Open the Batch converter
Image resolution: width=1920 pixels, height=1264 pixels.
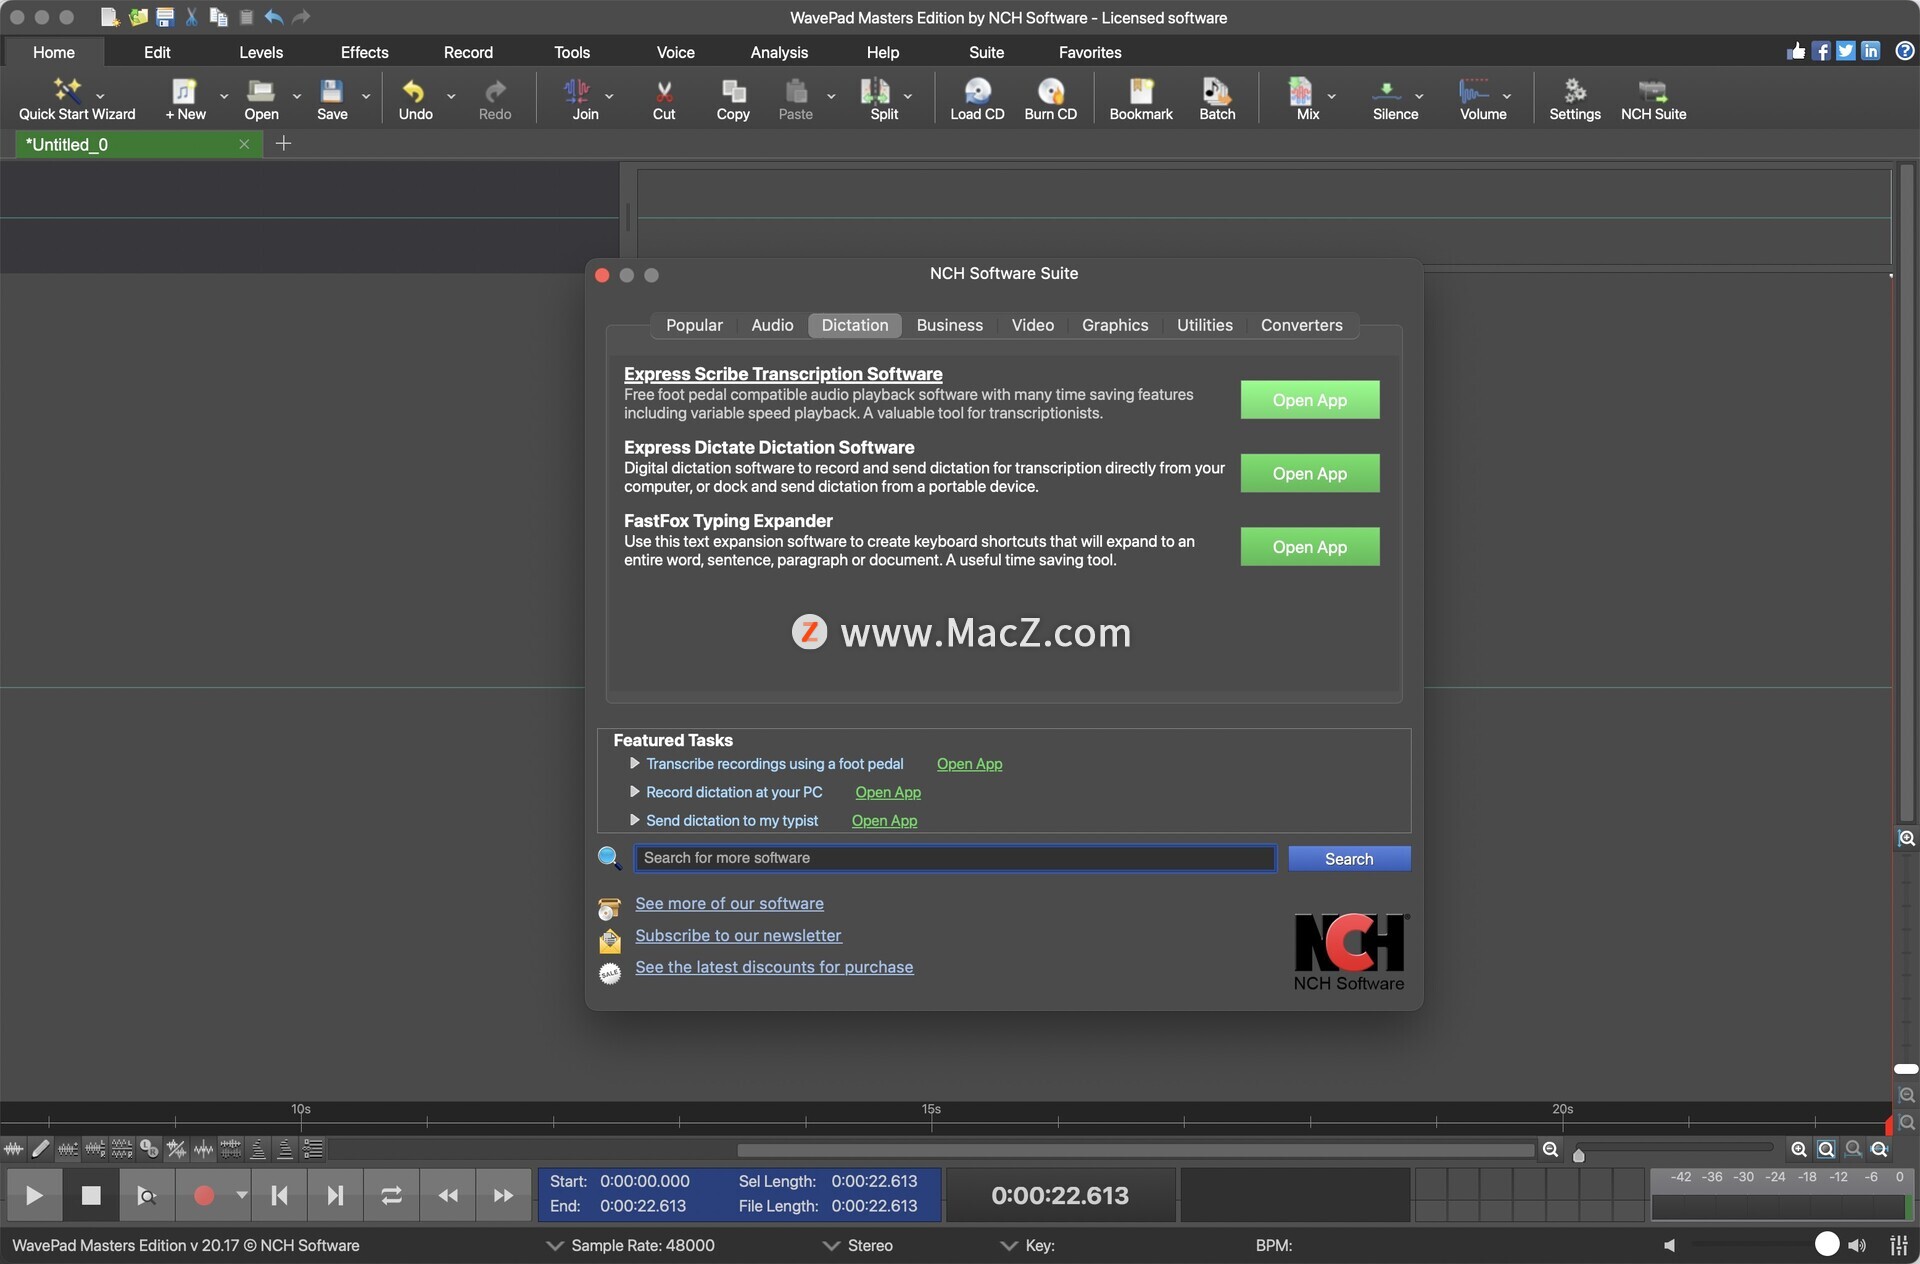(1217, 100)
